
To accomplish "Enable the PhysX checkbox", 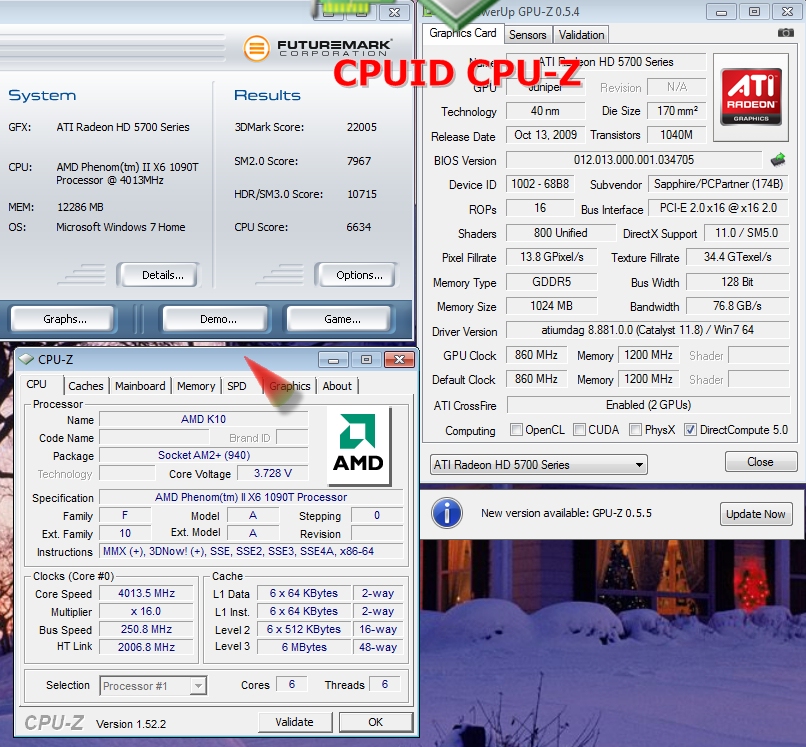I will (x=636, y=429).
